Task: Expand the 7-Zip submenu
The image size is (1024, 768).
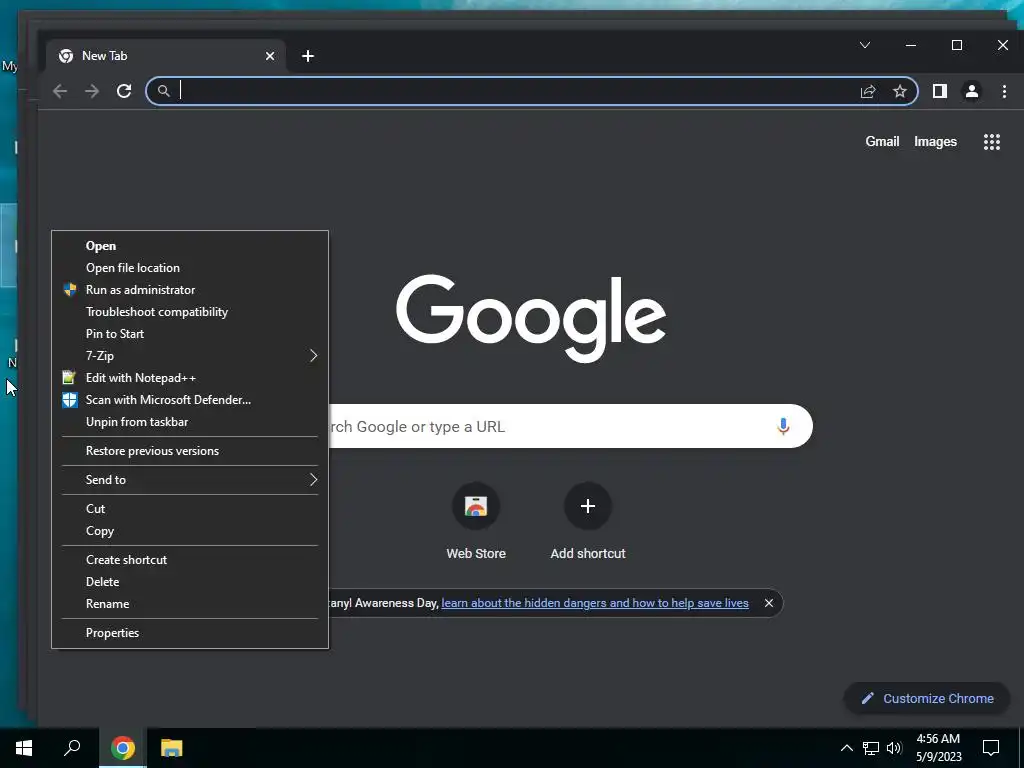Action: 190,356
